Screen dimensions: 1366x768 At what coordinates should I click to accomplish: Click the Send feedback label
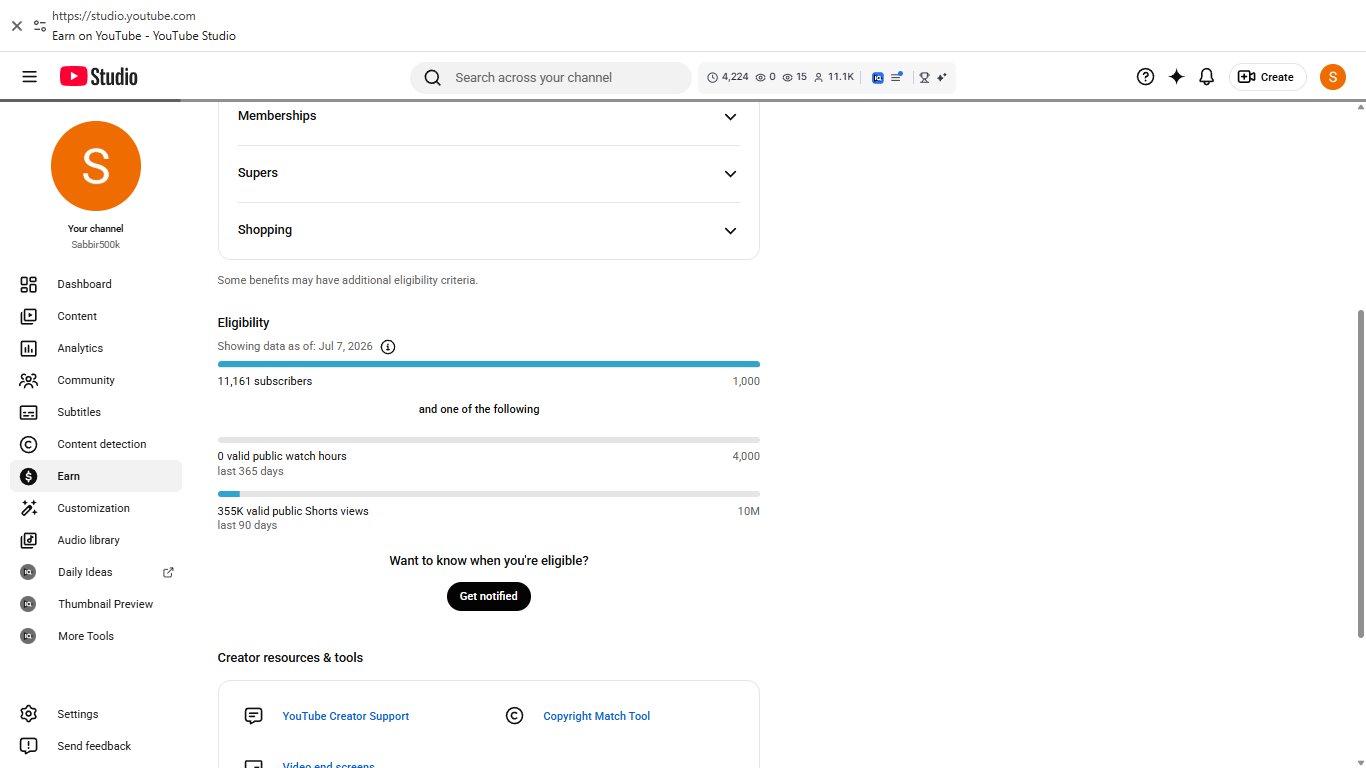tap(94, 746)
